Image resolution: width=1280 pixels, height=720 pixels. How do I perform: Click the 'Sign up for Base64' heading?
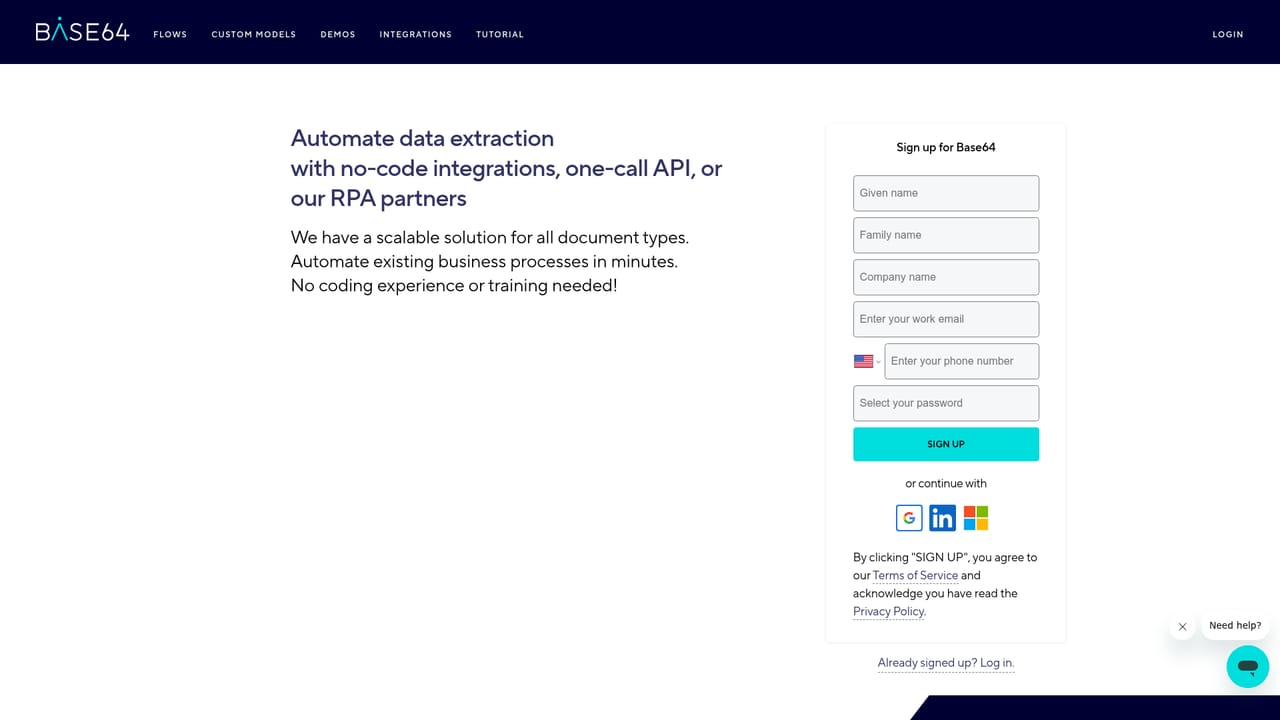946,147
